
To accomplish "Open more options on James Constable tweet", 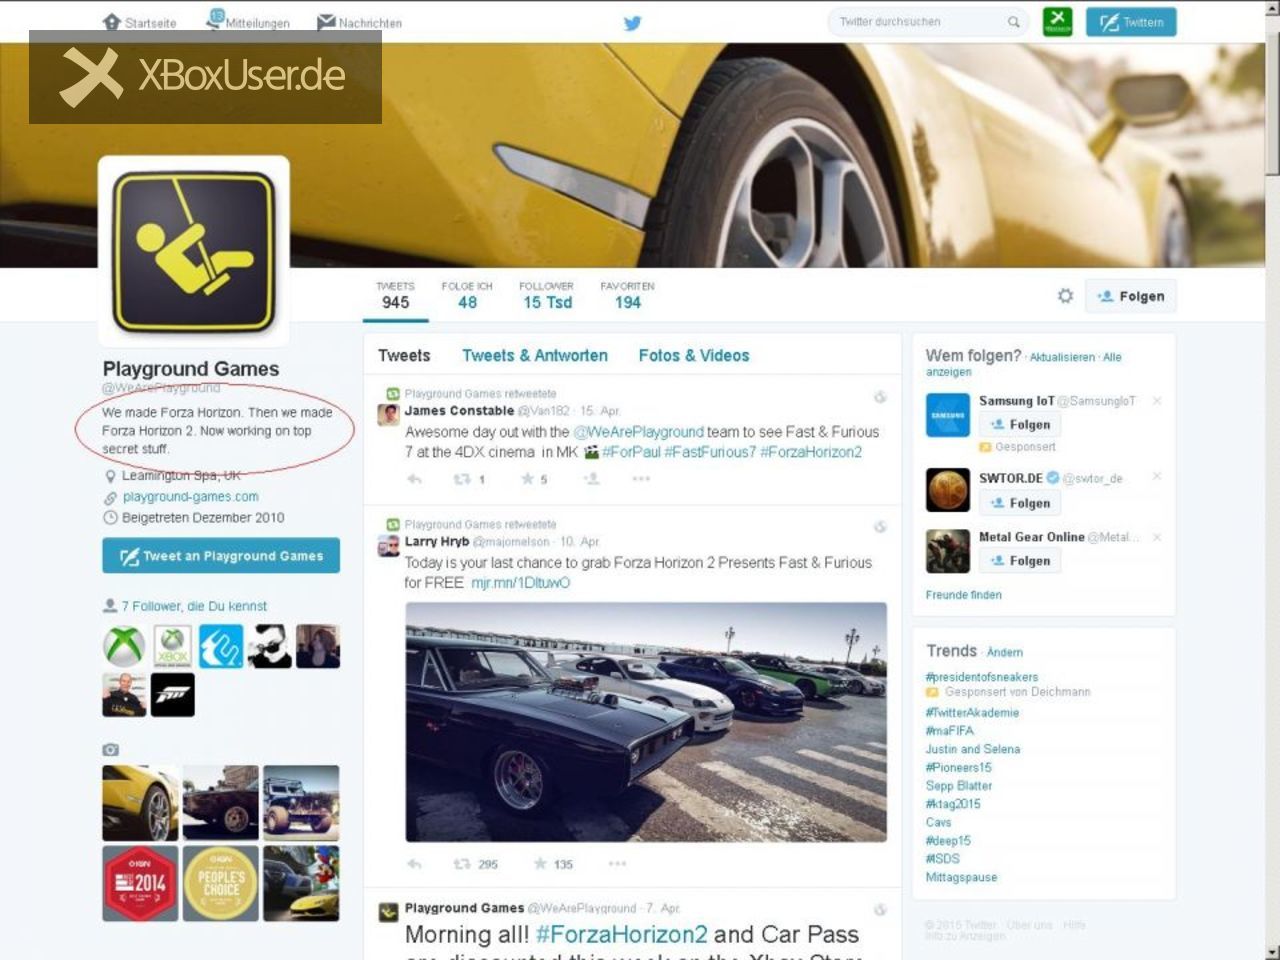I will pyautogui.click(x=641, y=479).
